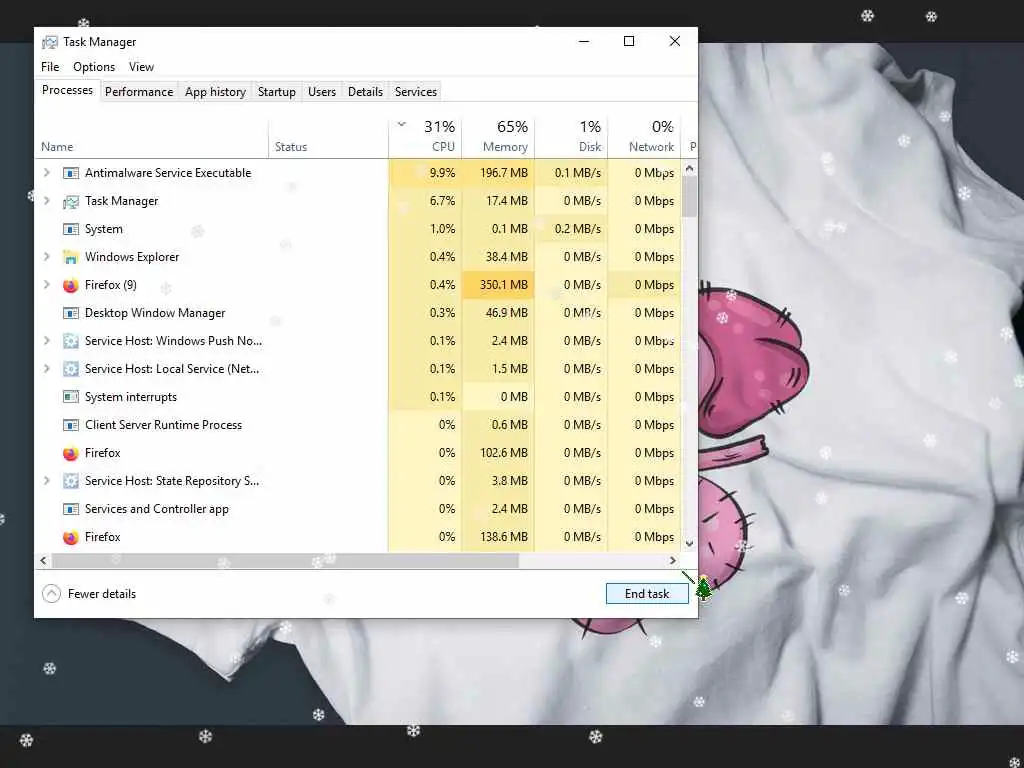Image resolution: width=1024 pixels, height=768 pixels.
Task: Switch to the Startup tab
Action: pyautogui.click(x=277, y=92)
